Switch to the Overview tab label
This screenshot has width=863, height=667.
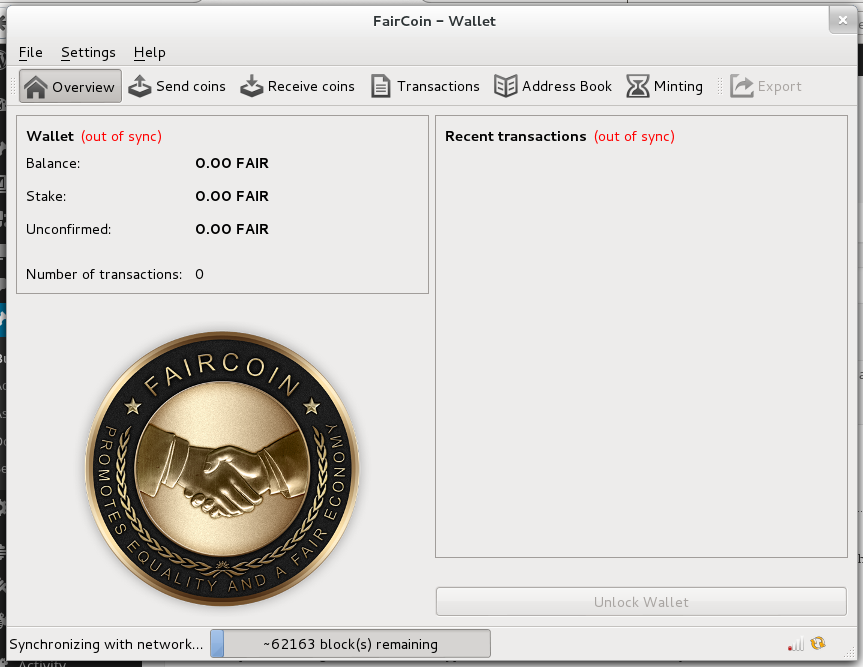coord(83,87)
